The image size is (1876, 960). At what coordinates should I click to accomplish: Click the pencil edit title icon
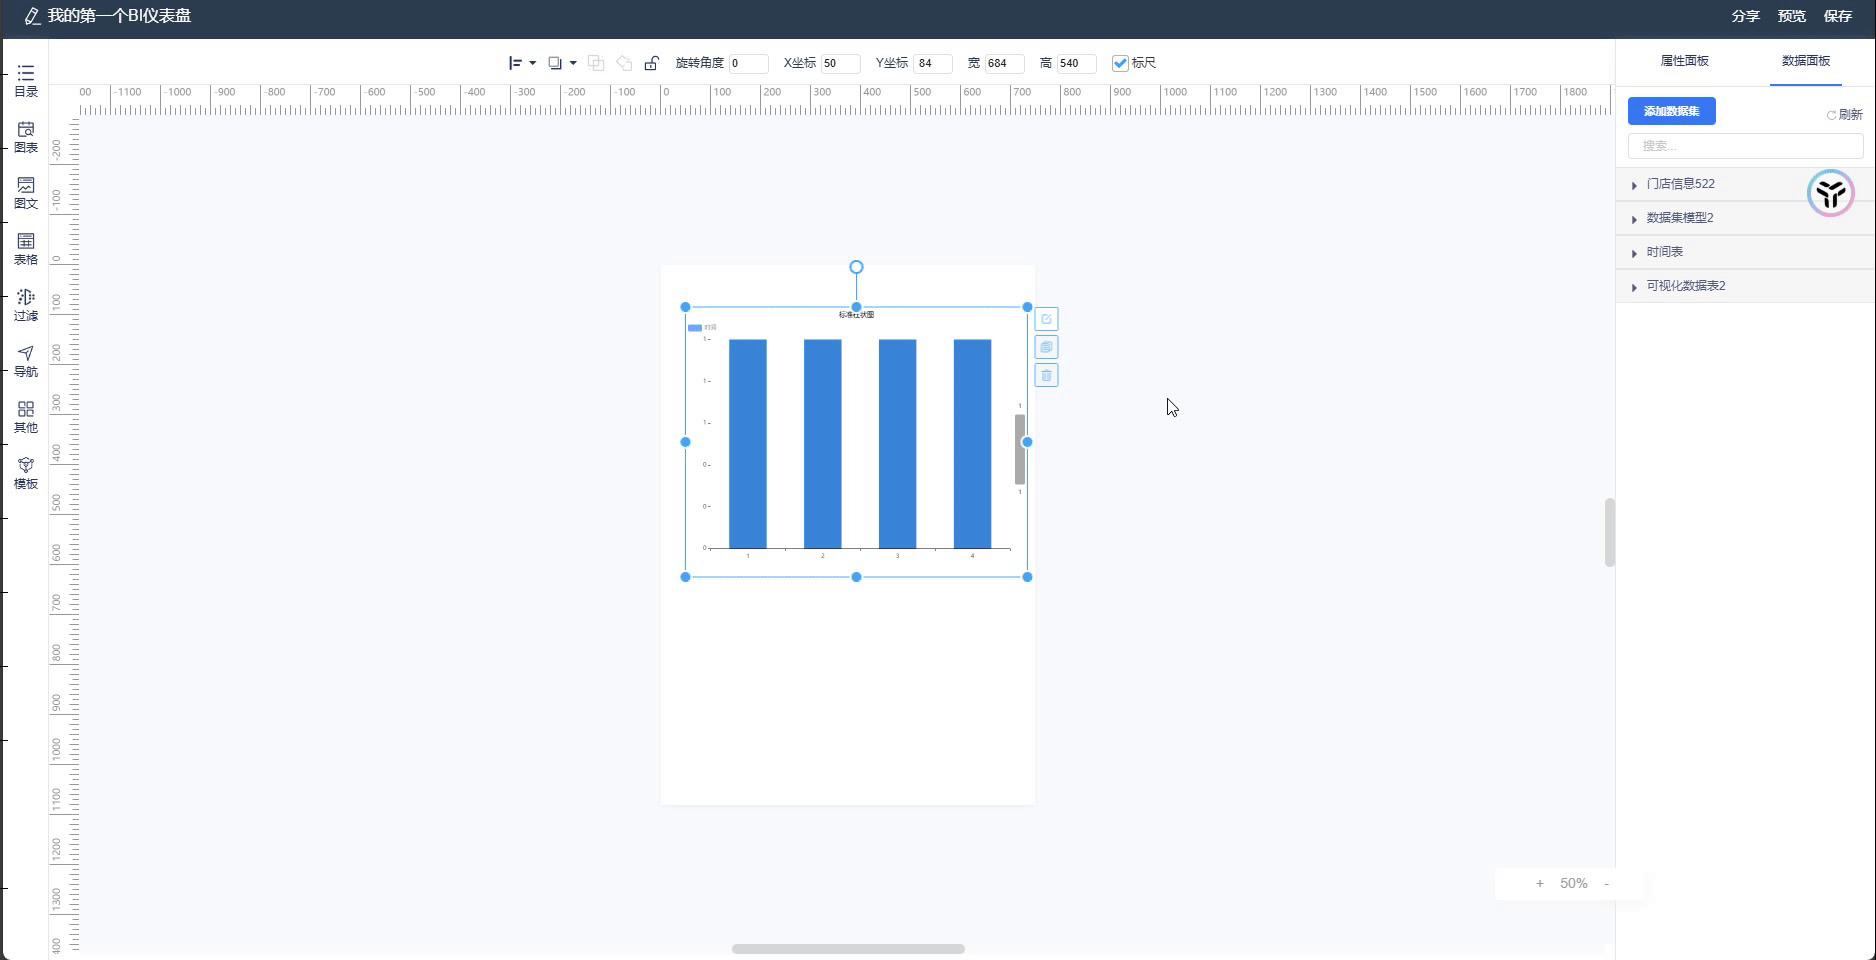click(32, 16)
